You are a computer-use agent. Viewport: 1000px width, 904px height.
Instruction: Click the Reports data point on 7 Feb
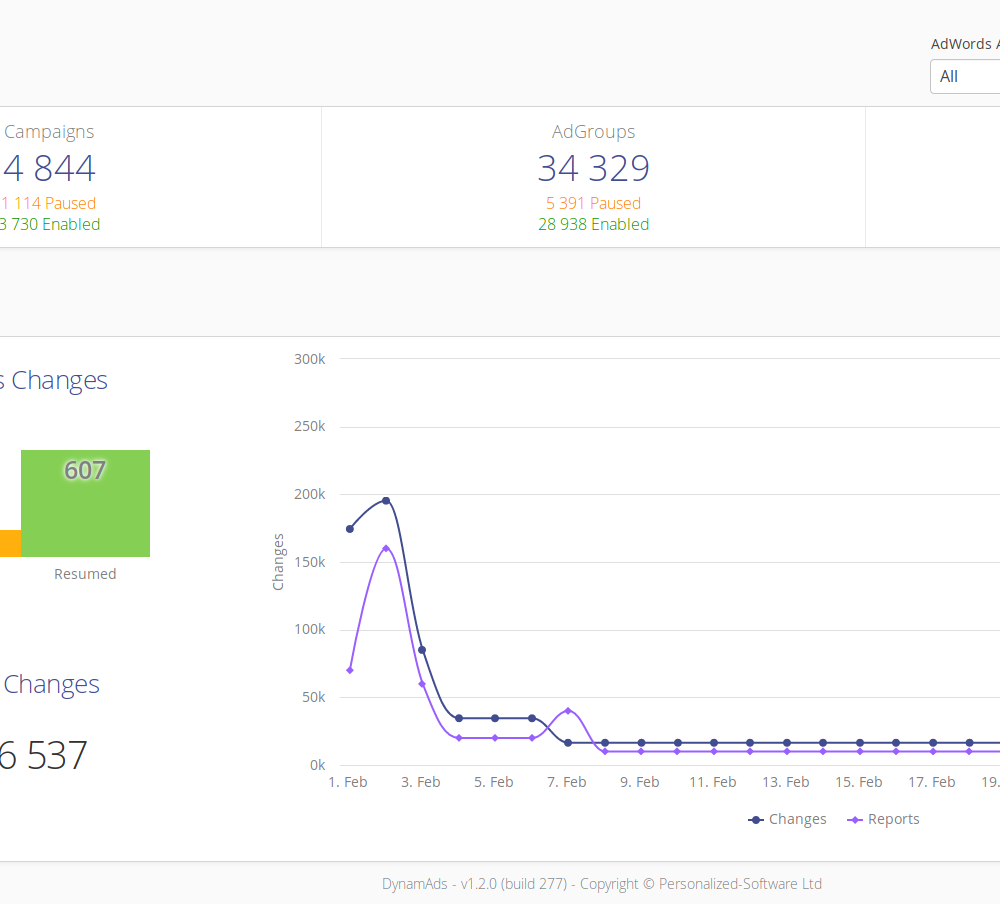(568, 711)
